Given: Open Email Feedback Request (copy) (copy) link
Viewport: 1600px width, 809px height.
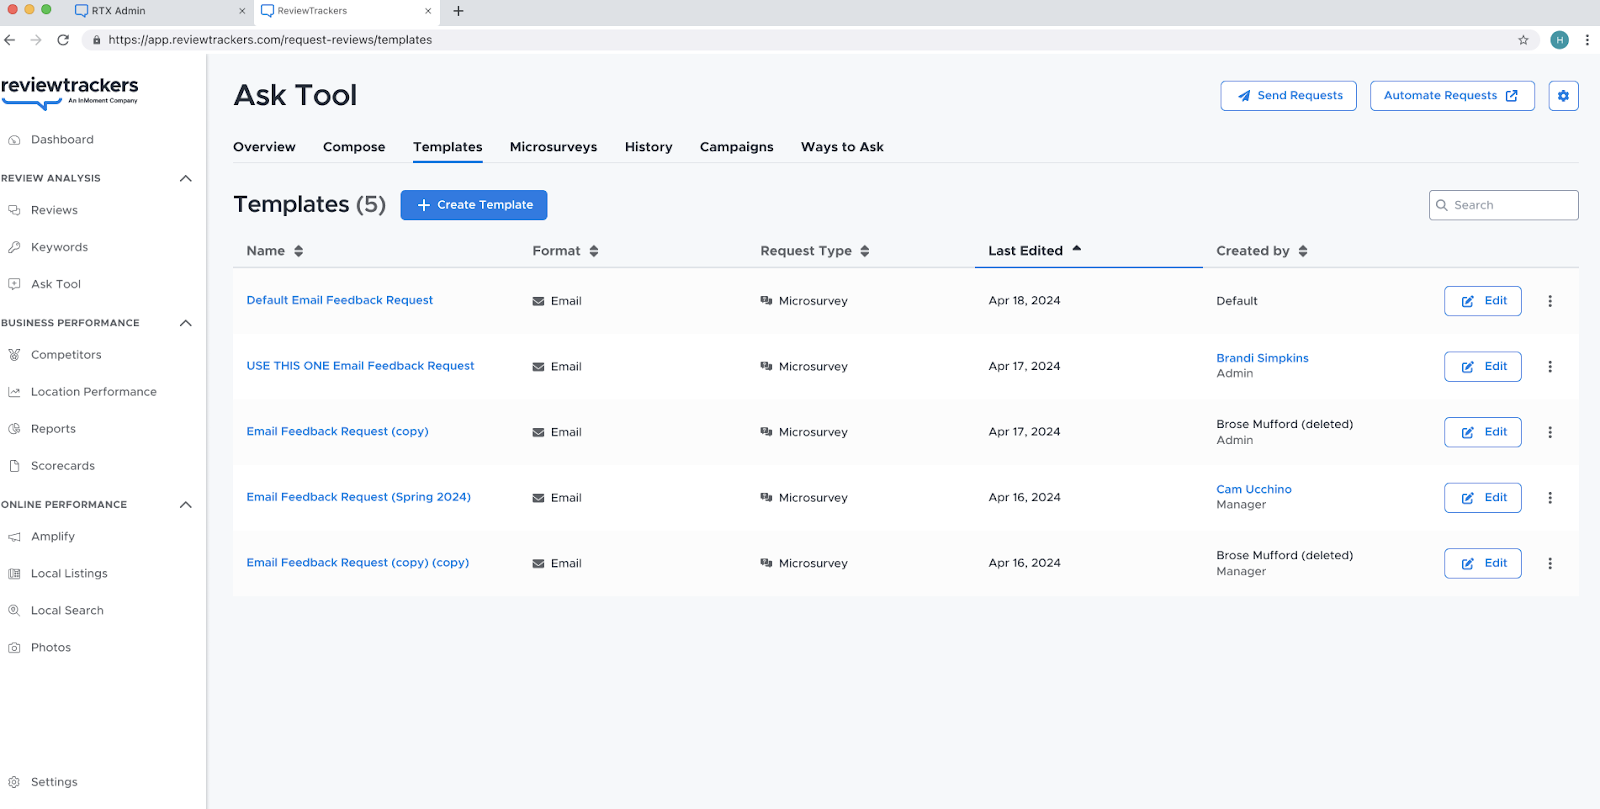Looking at the screenshot, I should (x=358, y=563).
